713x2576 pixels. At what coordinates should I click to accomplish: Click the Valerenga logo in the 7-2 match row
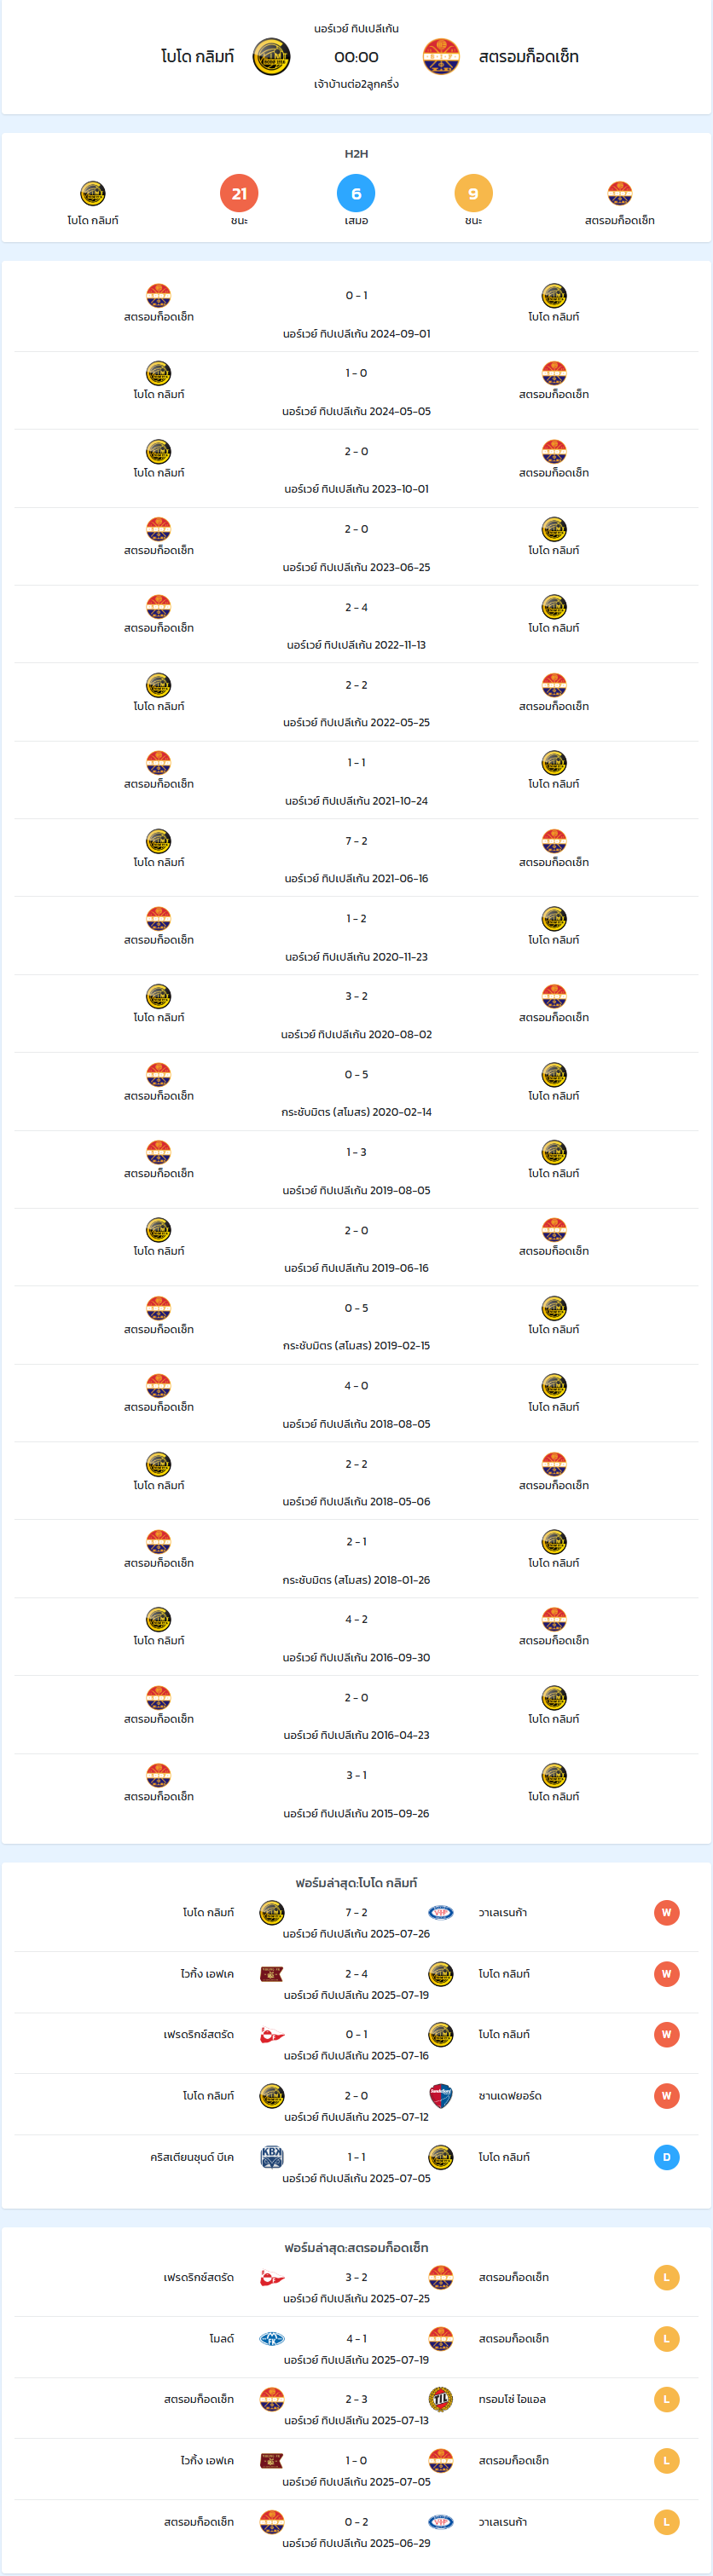(x=441, y=1912)
